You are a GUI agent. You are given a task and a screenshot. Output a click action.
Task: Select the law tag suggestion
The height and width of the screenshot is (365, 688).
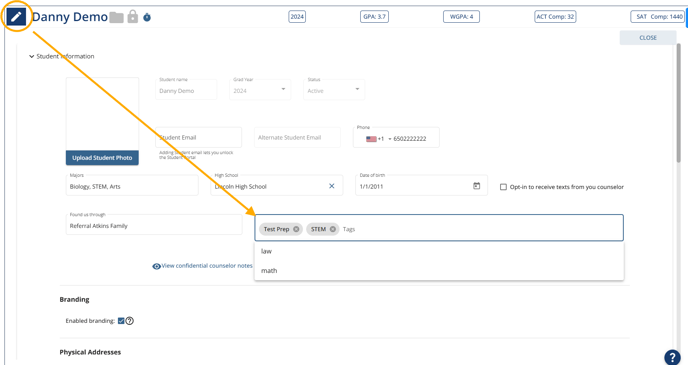click(439, 251)
